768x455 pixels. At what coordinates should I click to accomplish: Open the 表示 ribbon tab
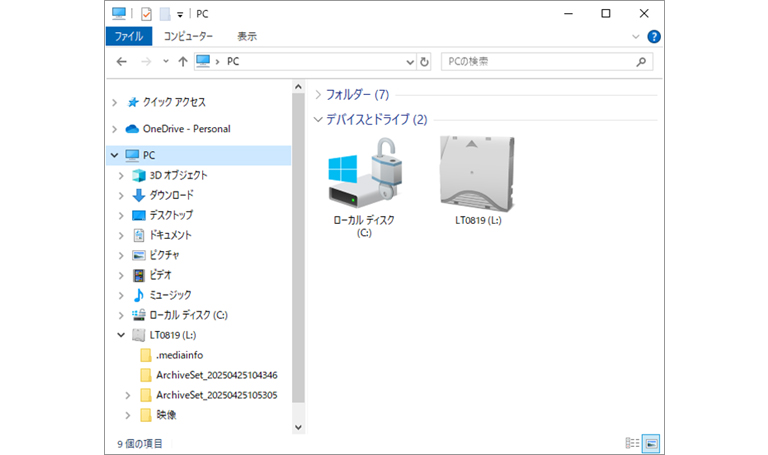[x=247, y=36]
